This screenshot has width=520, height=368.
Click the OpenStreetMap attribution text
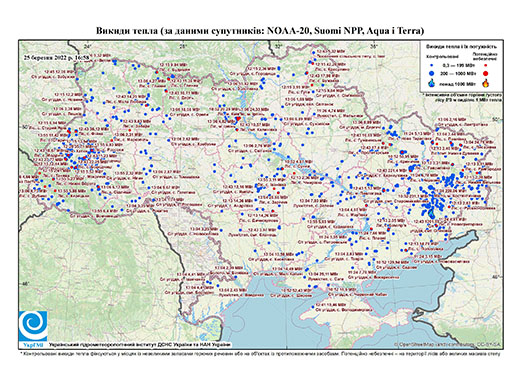pos(447,344)
